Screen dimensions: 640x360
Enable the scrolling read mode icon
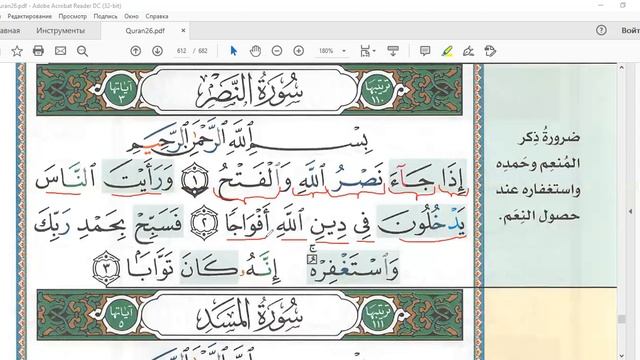(393, 51)
